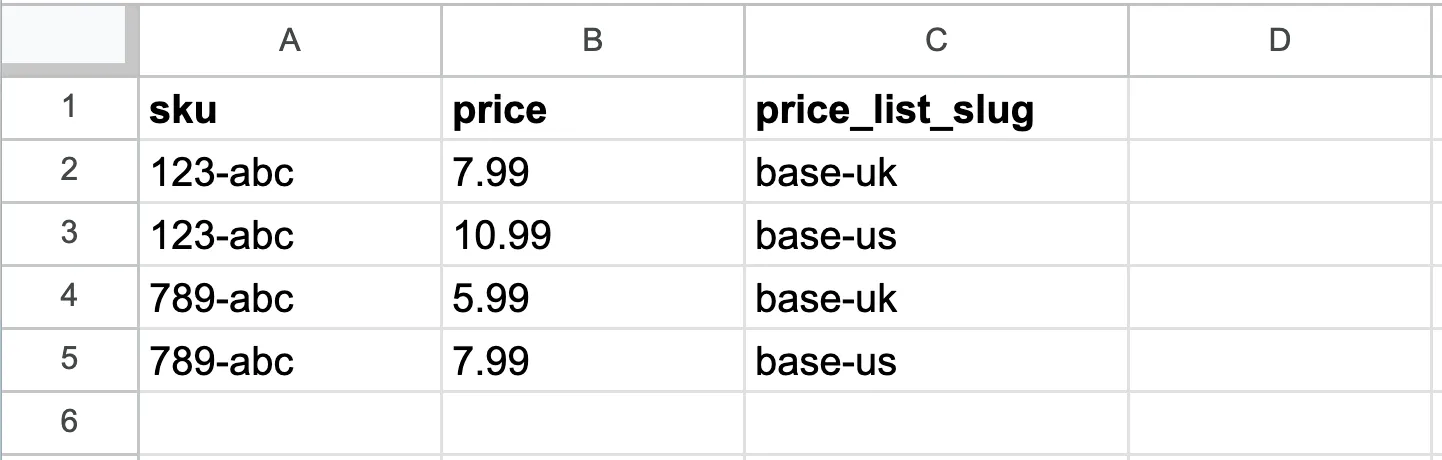Click the sku header cell
Image resolution: width=1442 pixels, height=460 pixels.
click(290, 108)
